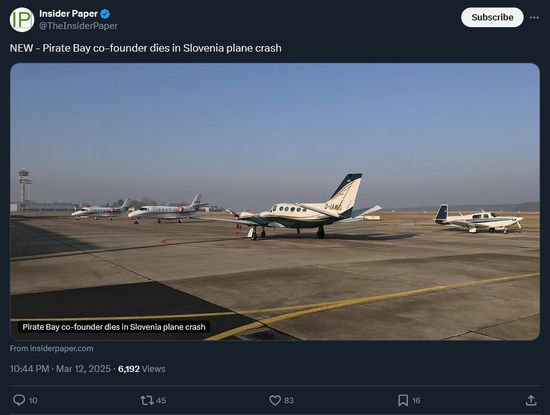Open the Insider Paper display name
Viewport: 550px width, 415px height.
pos(68,14)
